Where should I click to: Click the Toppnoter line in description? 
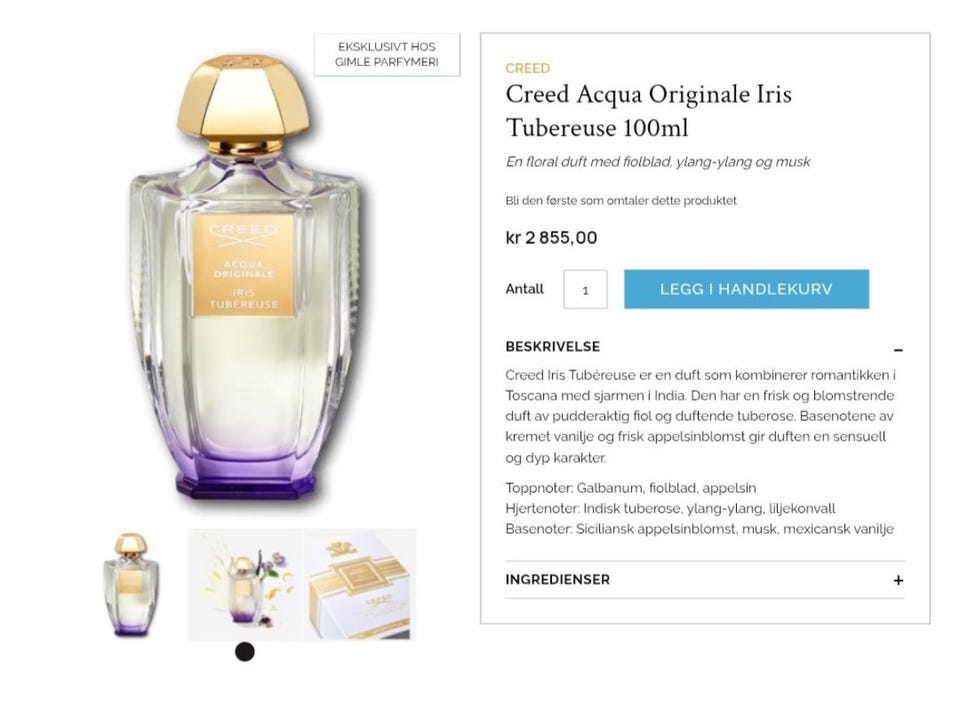tap(631, 488)
